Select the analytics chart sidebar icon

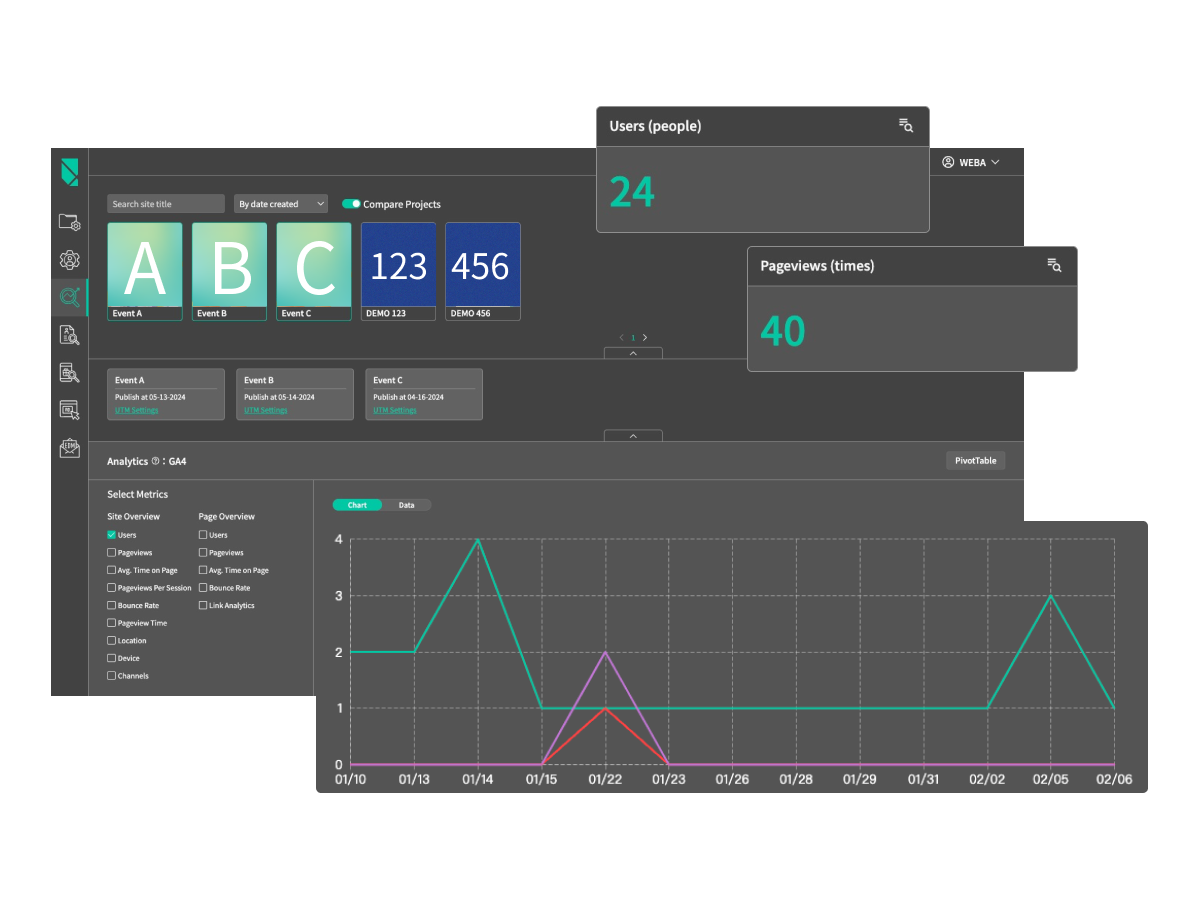[69, 297]
